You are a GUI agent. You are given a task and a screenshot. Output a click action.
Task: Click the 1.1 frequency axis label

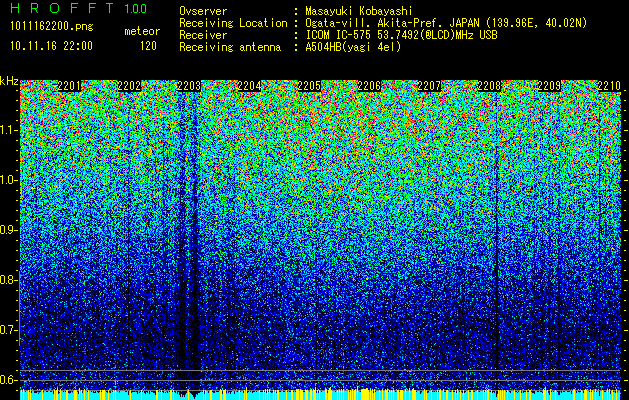point(9,130)
